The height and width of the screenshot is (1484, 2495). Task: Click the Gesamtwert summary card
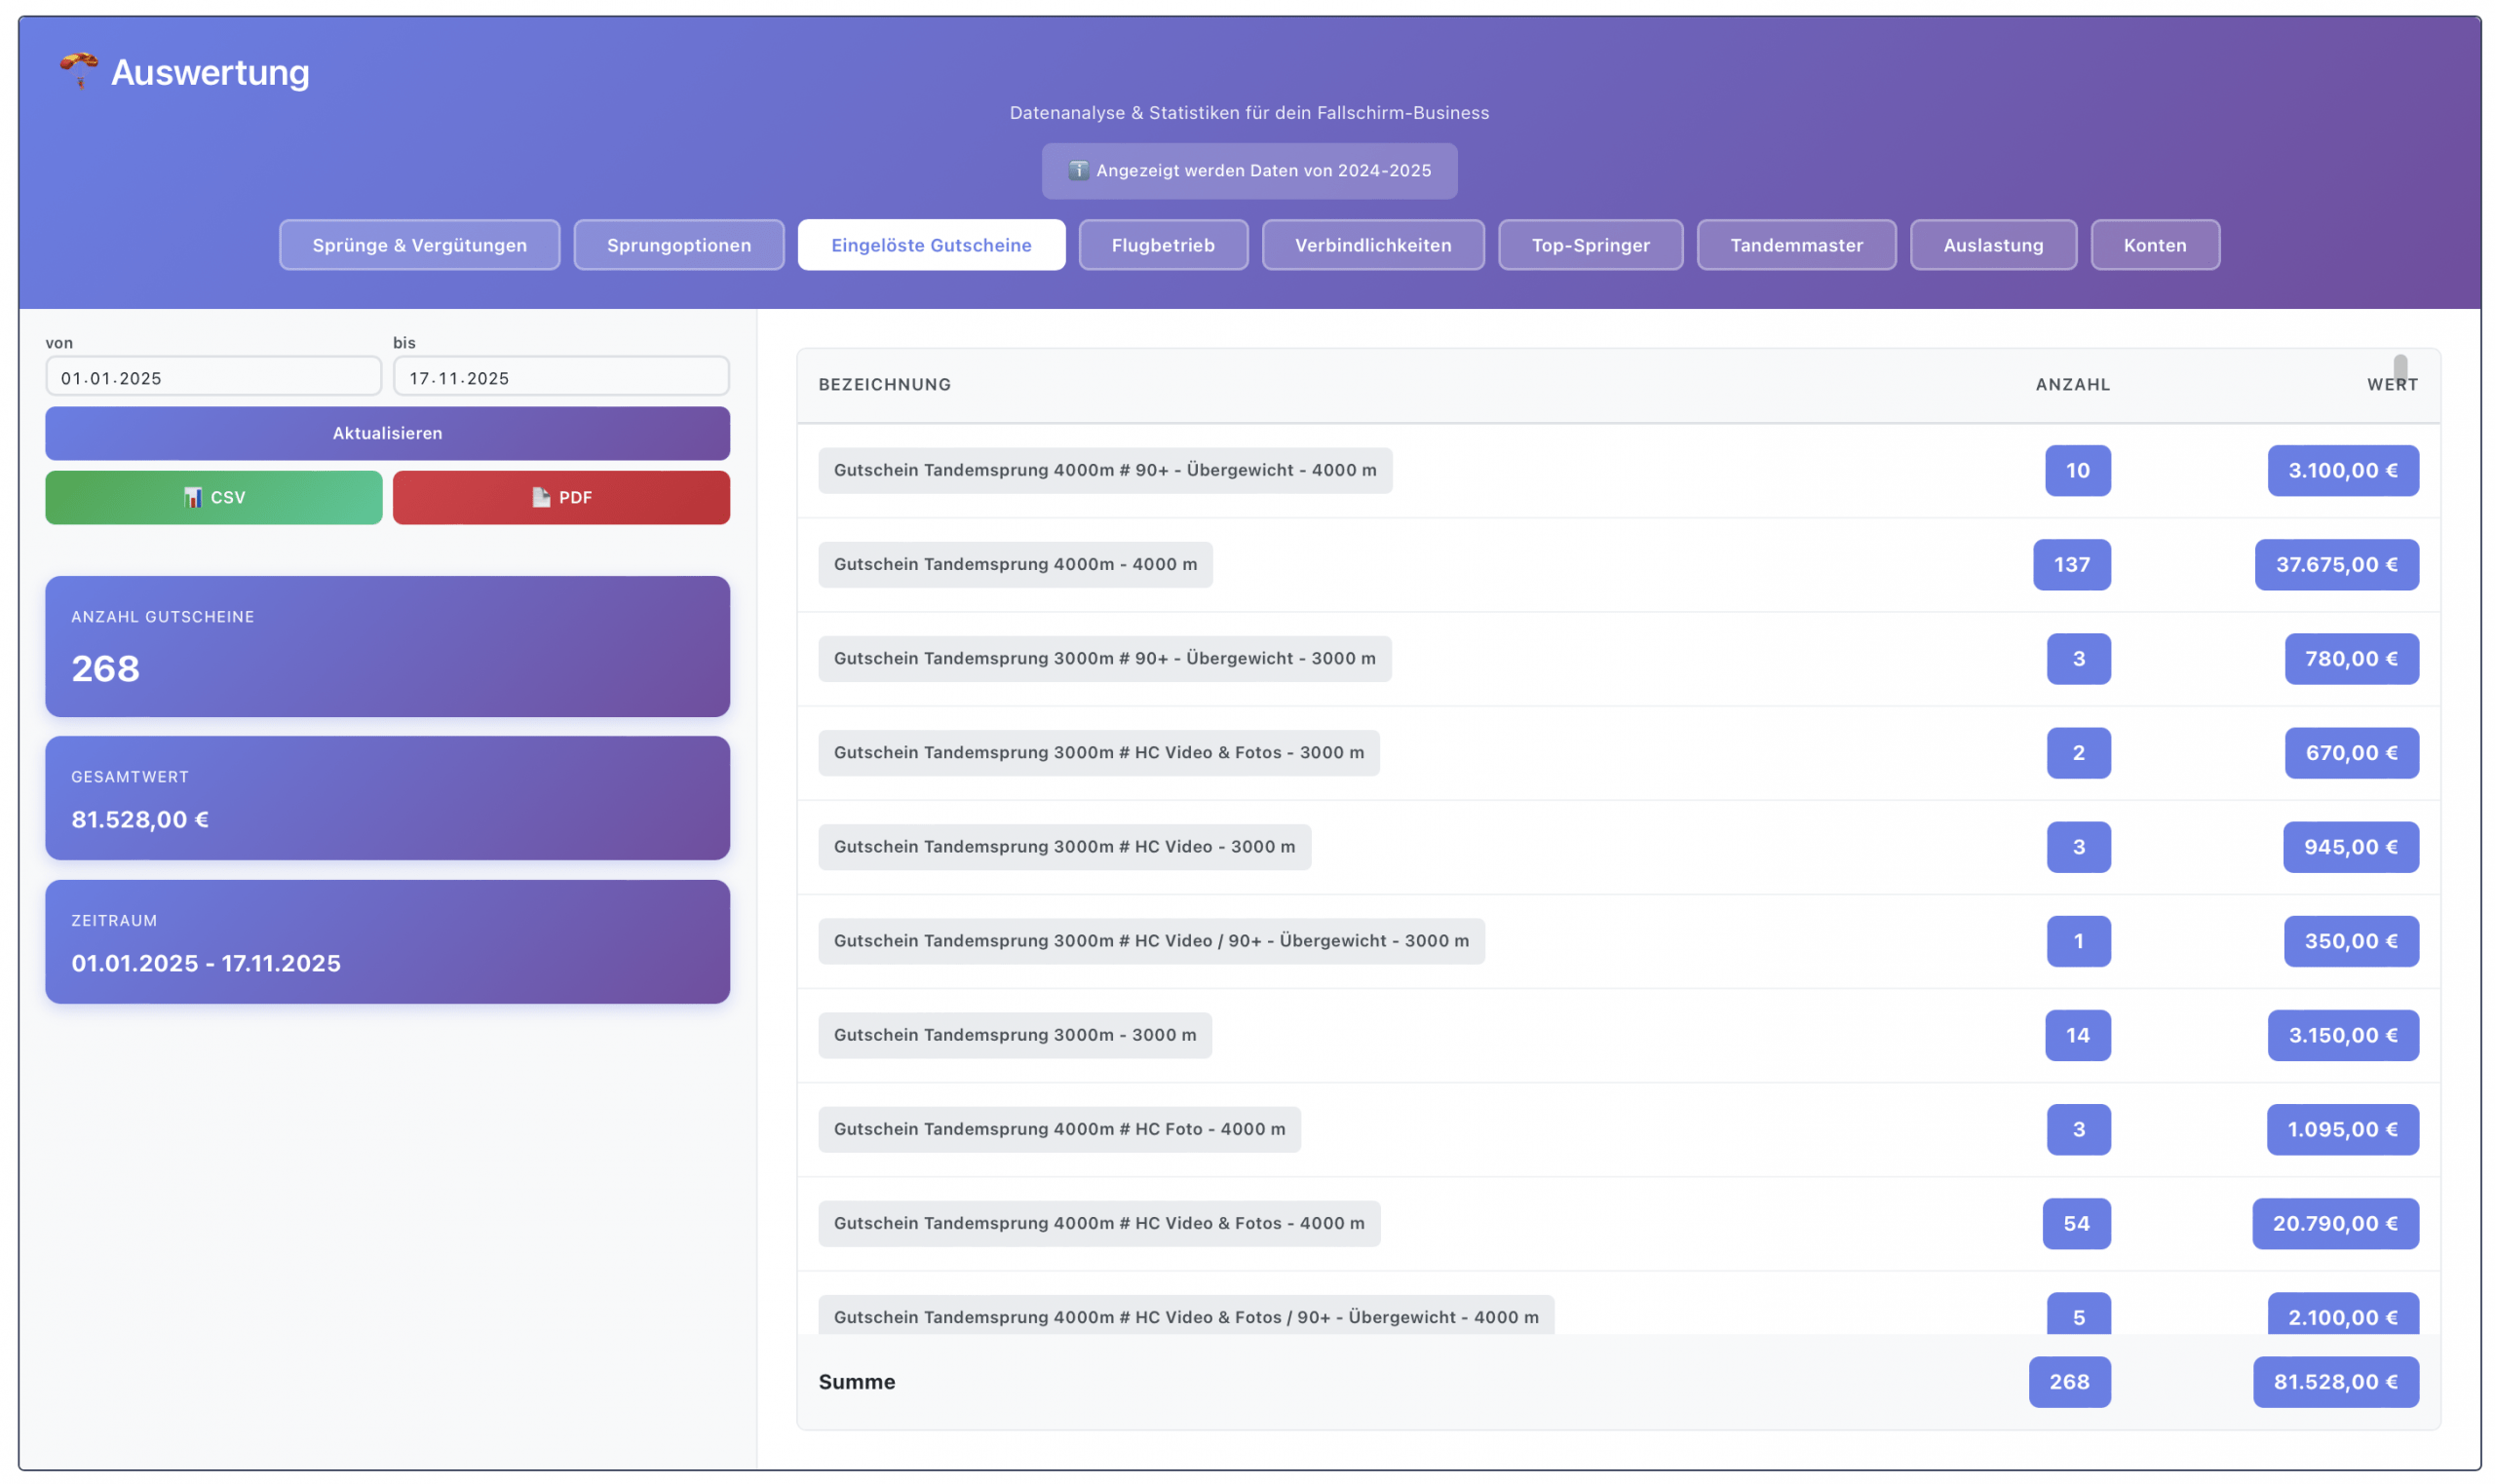[x=387, y=798]
